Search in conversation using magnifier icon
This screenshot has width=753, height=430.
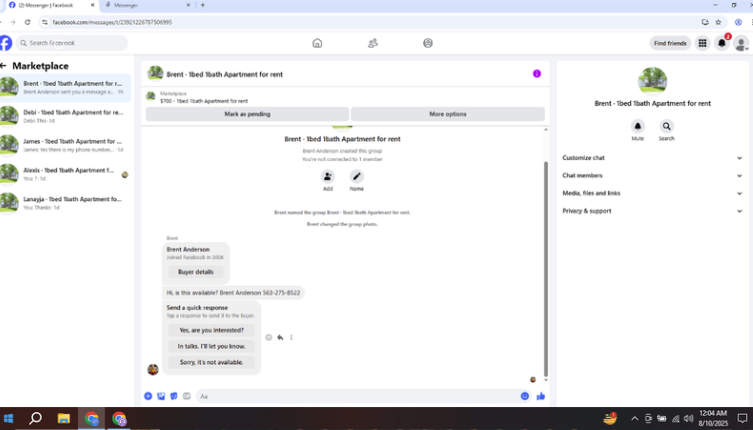666,126
